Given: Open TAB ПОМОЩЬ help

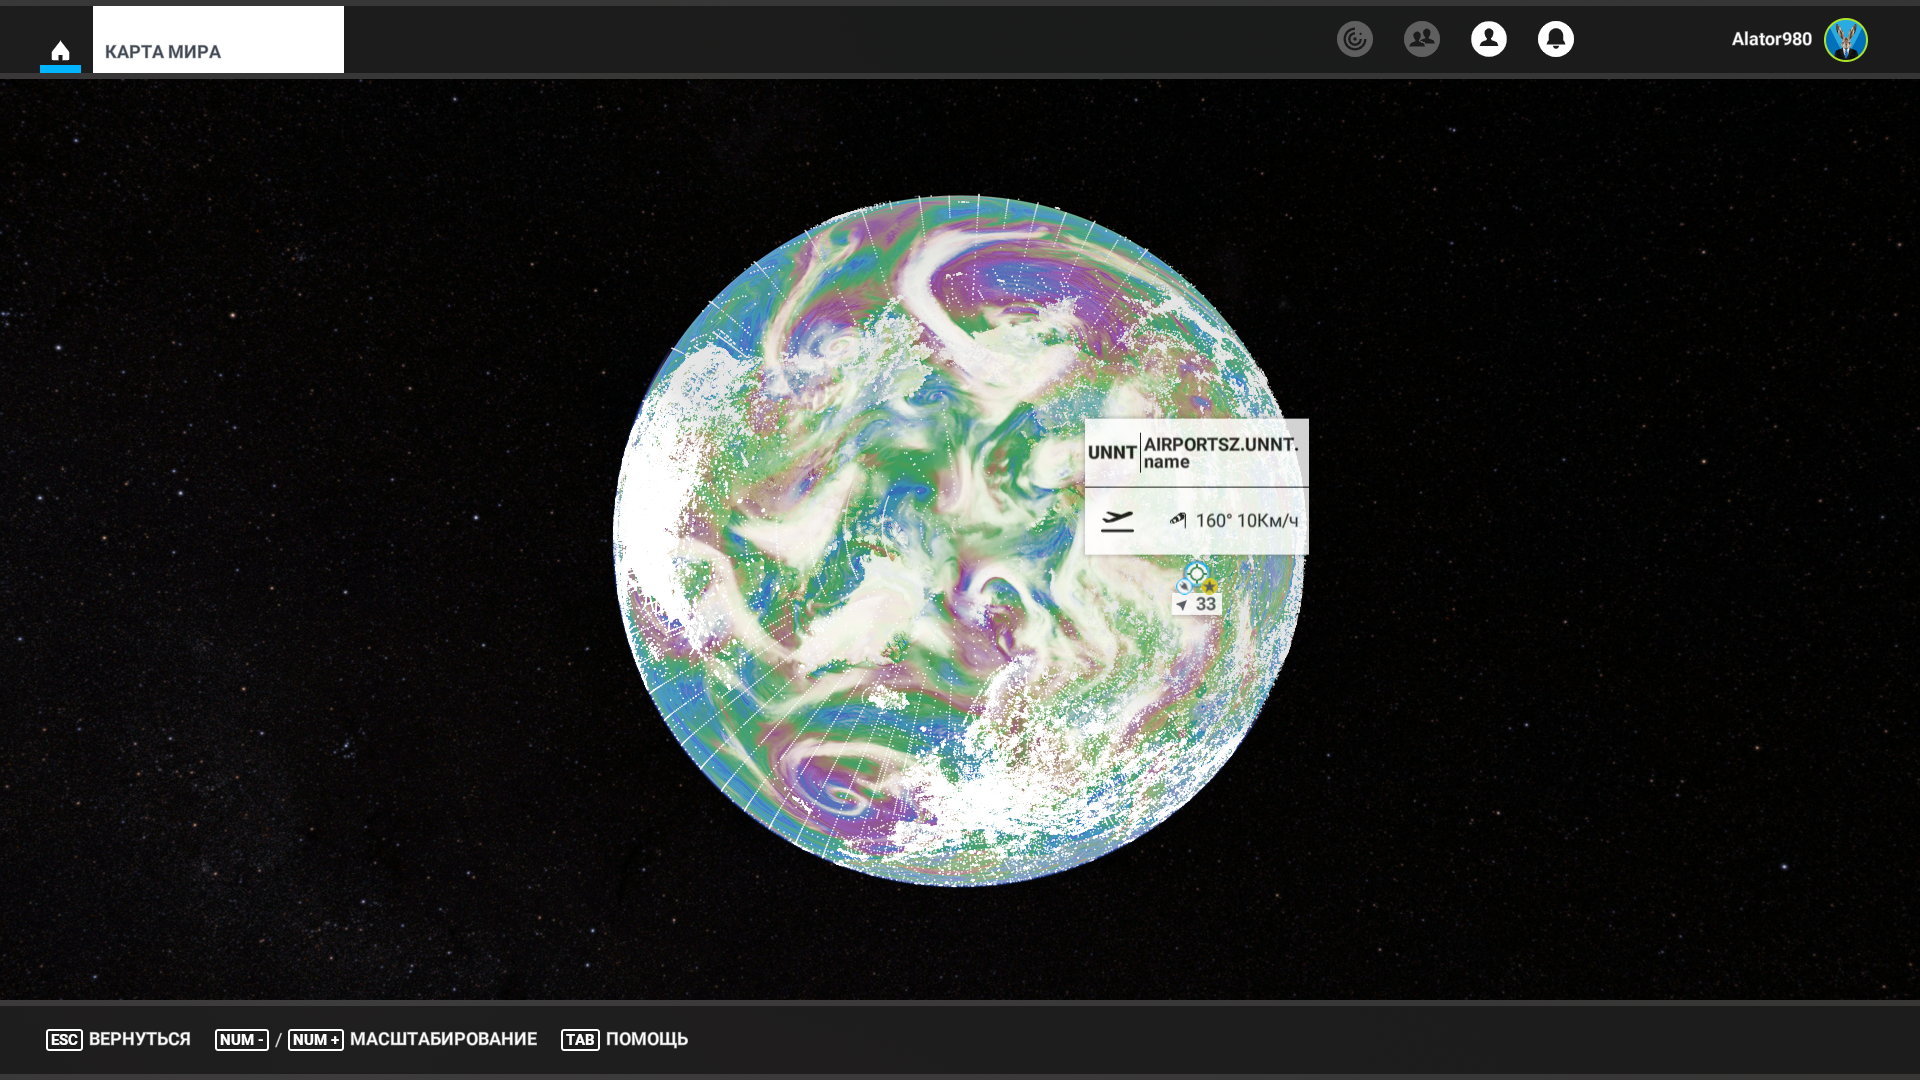Looking at the screenshot, I should pyautogui.click(x=624, y=1040).
